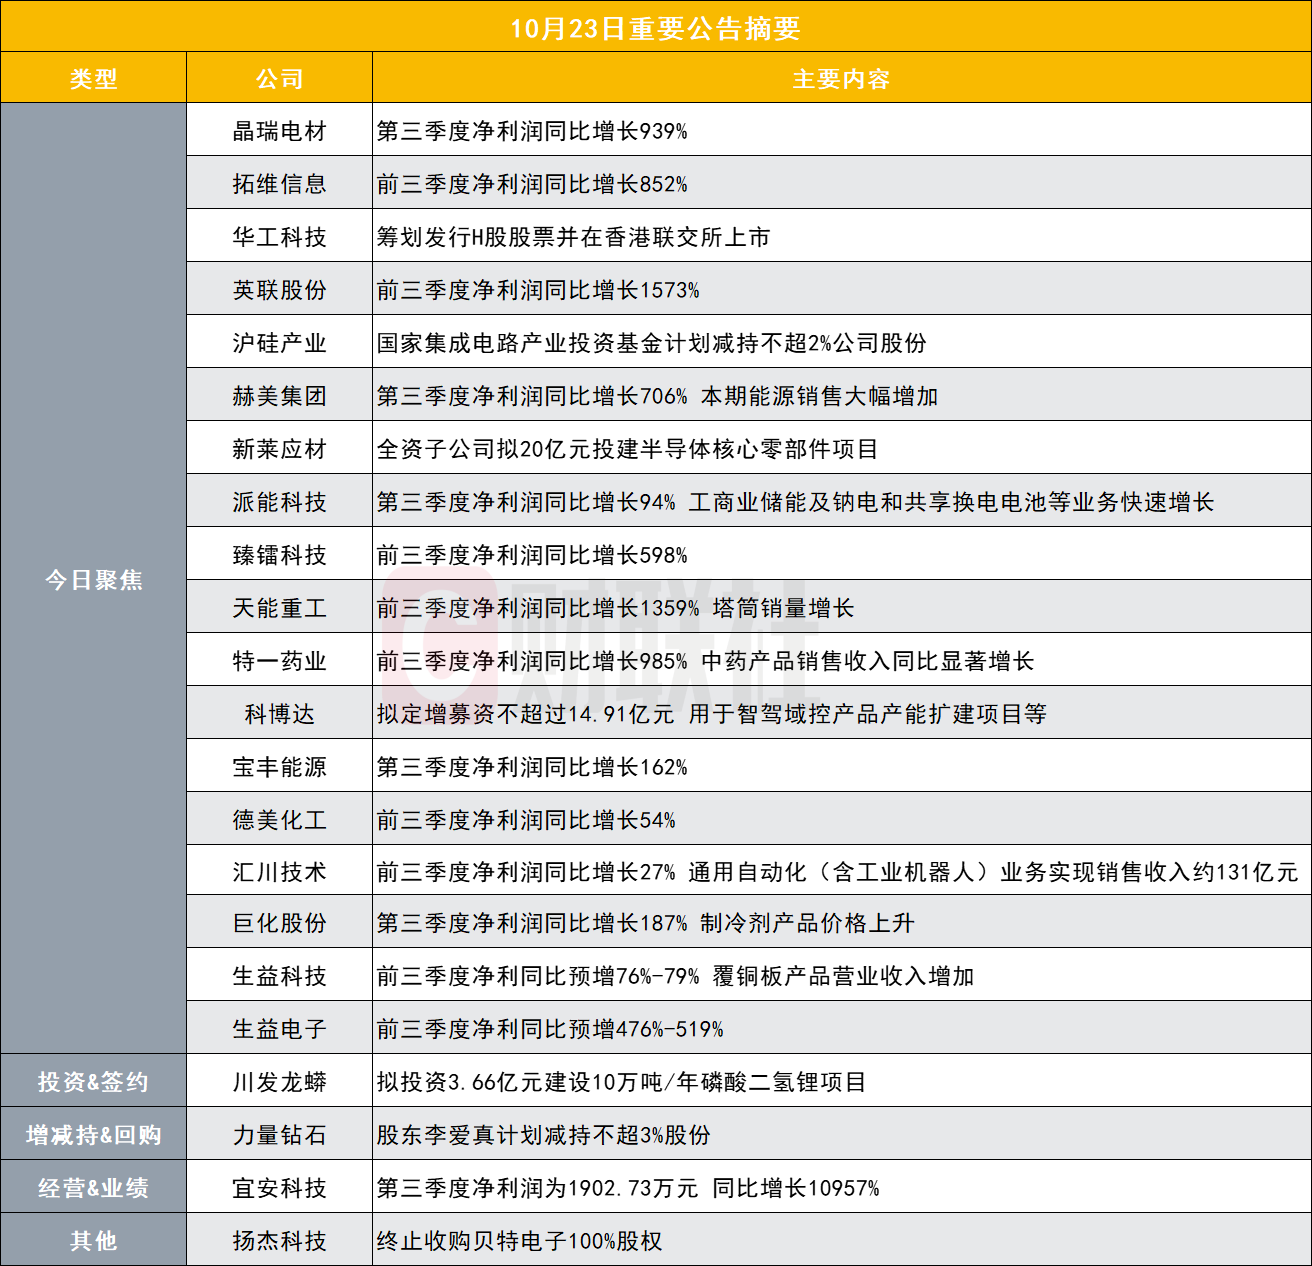Image resolution: width=1312 pixels, height=1266 pixels.
Task: Click the 汇川技术 row's 前三季度净利润同比增长27% text
Action: pyautogui.click(x=526, y=872)
